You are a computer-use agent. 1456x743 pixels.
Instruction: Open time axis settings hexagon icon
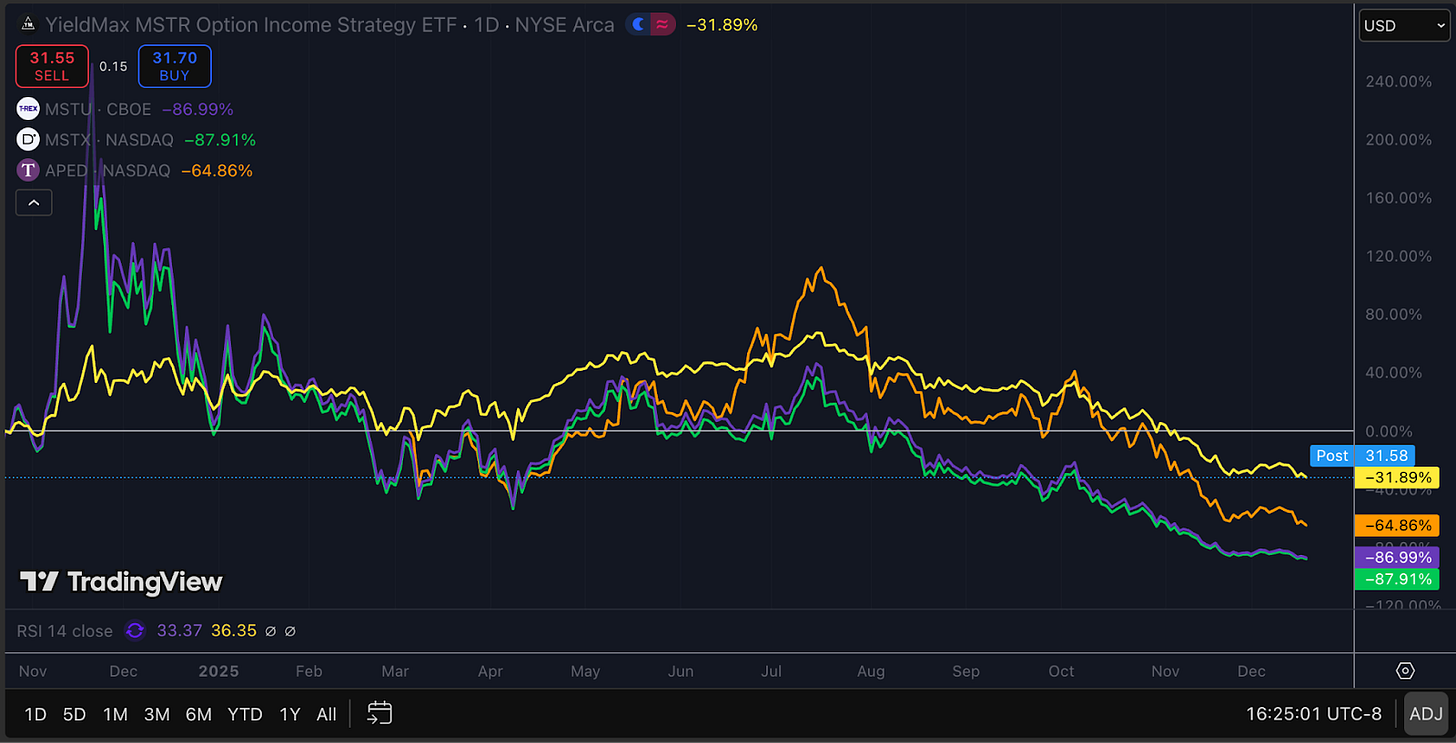click(1405, 671)
